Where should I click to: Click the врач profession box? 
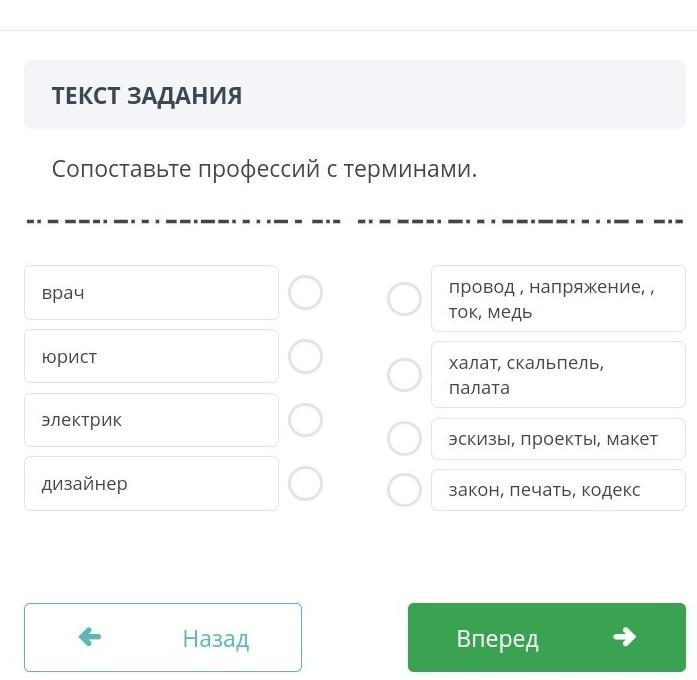coord(151,293)
